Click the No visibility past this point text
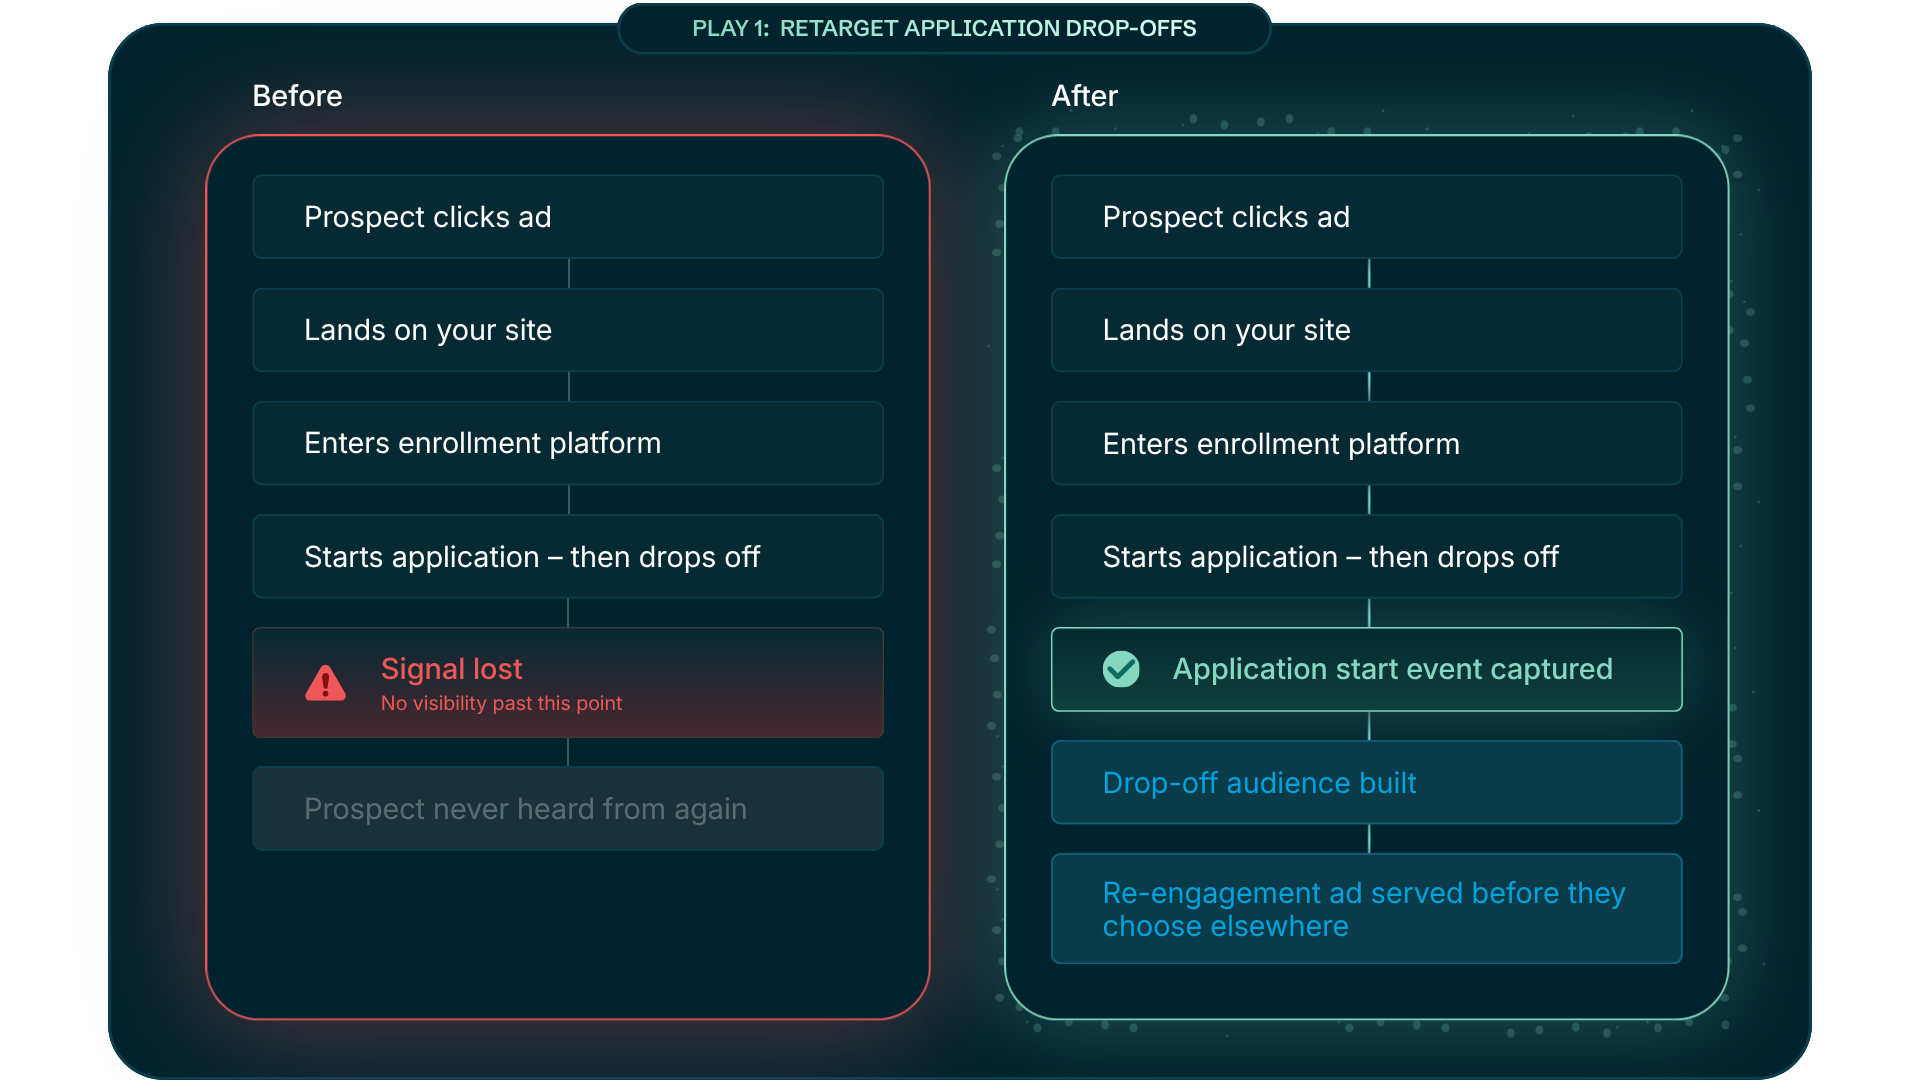Screen dimensions: 1920x1080 click(501, 703)
